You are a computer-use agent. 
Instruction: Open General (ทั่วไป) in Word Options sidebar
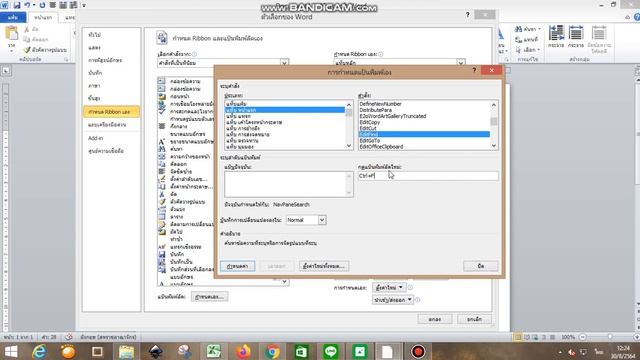94,35
